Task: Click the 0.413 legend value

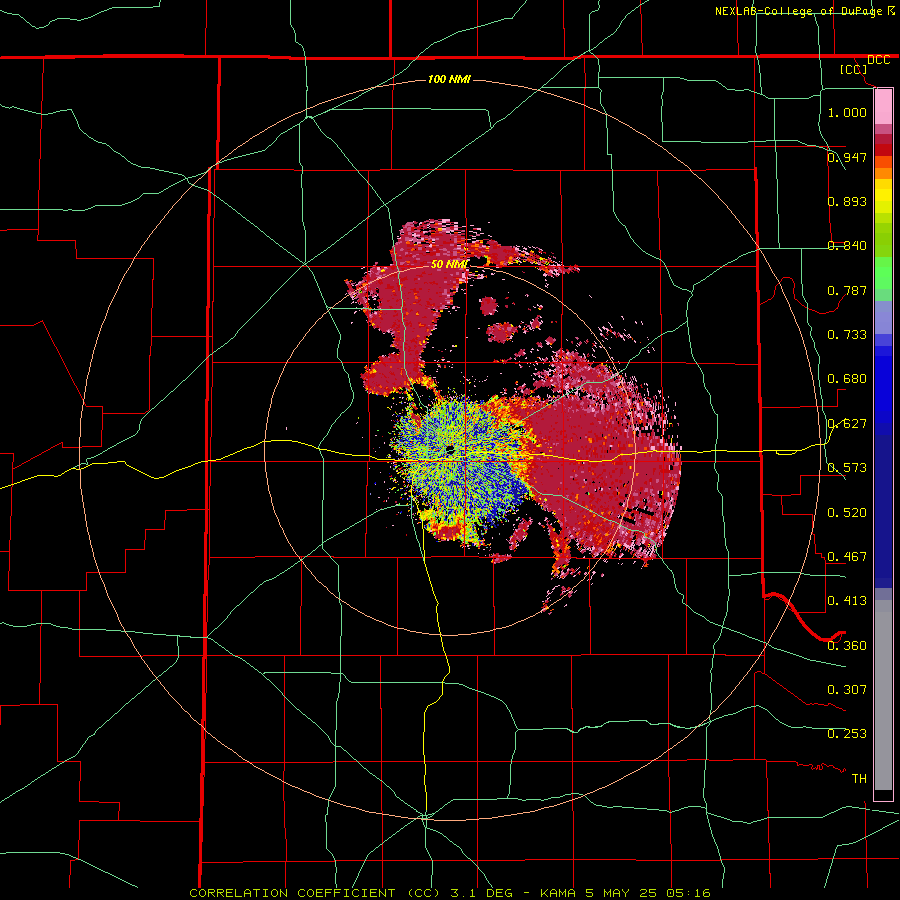Action: pyautogui.click(x=847, y=601)
